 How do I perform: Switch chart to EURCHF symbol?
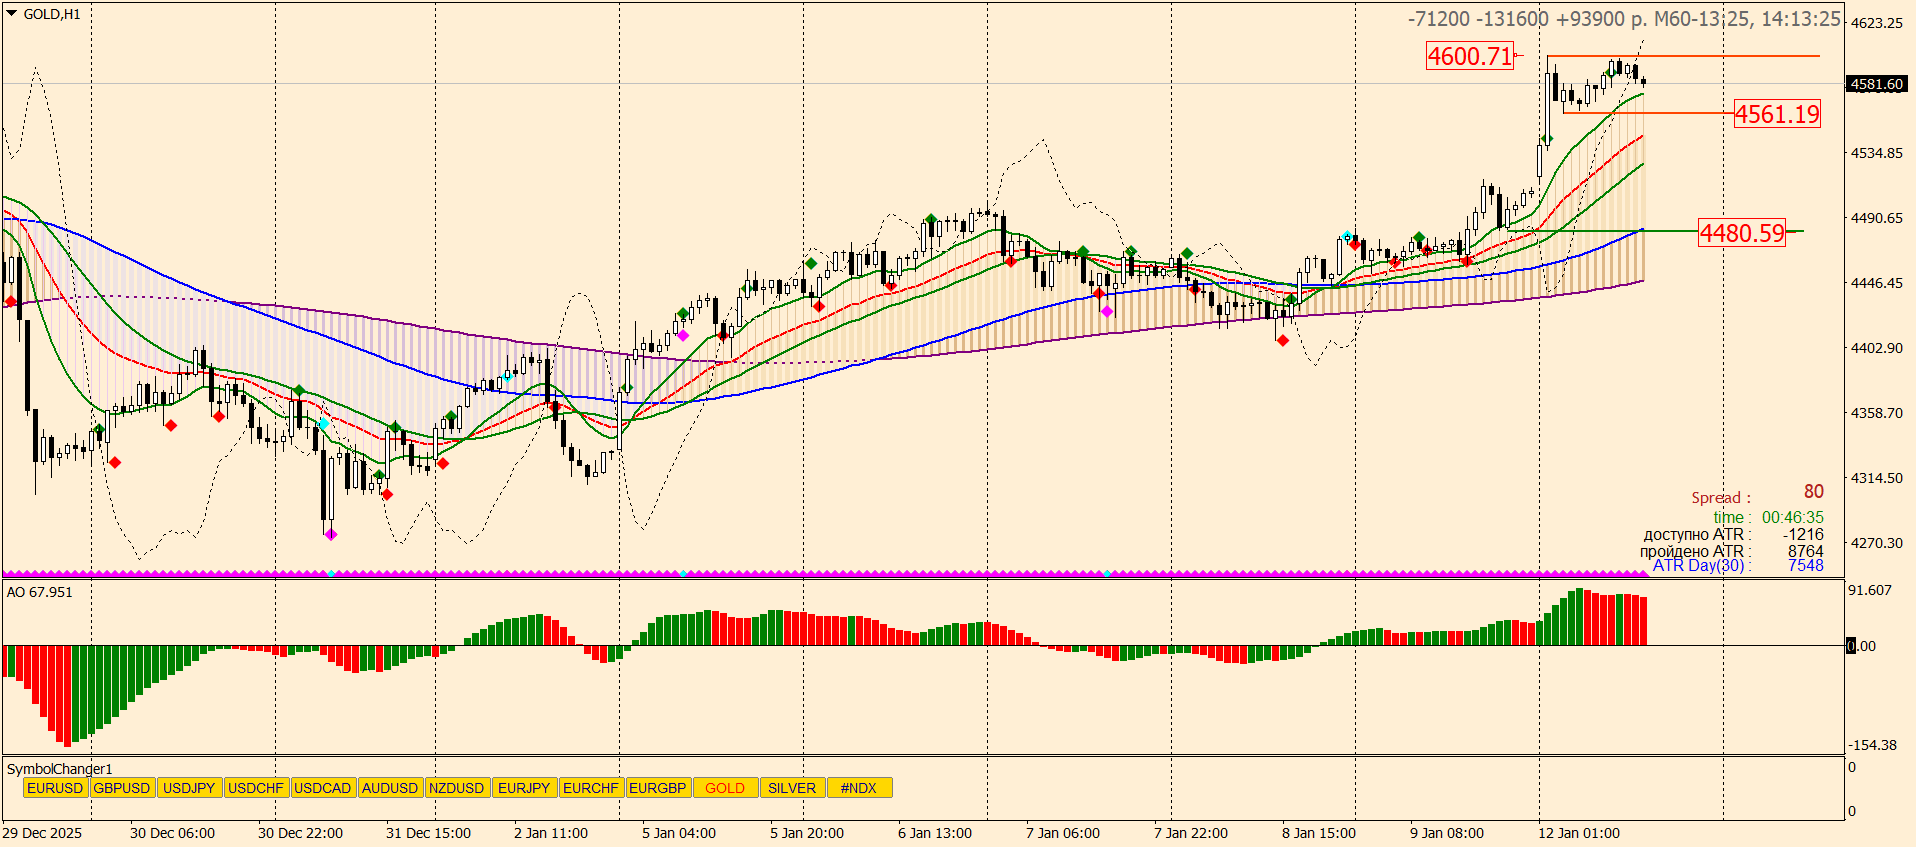point(591,788)
